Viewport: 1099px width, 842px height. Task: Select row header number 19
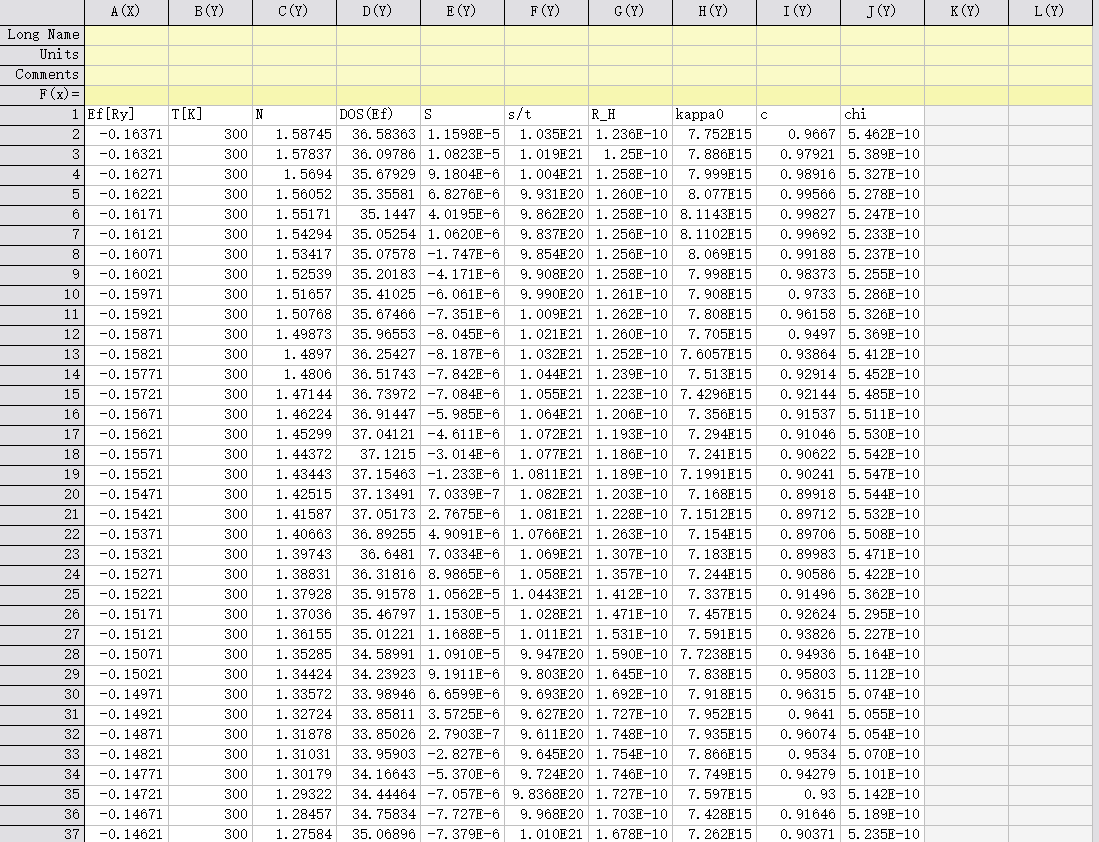coord(42,474)
